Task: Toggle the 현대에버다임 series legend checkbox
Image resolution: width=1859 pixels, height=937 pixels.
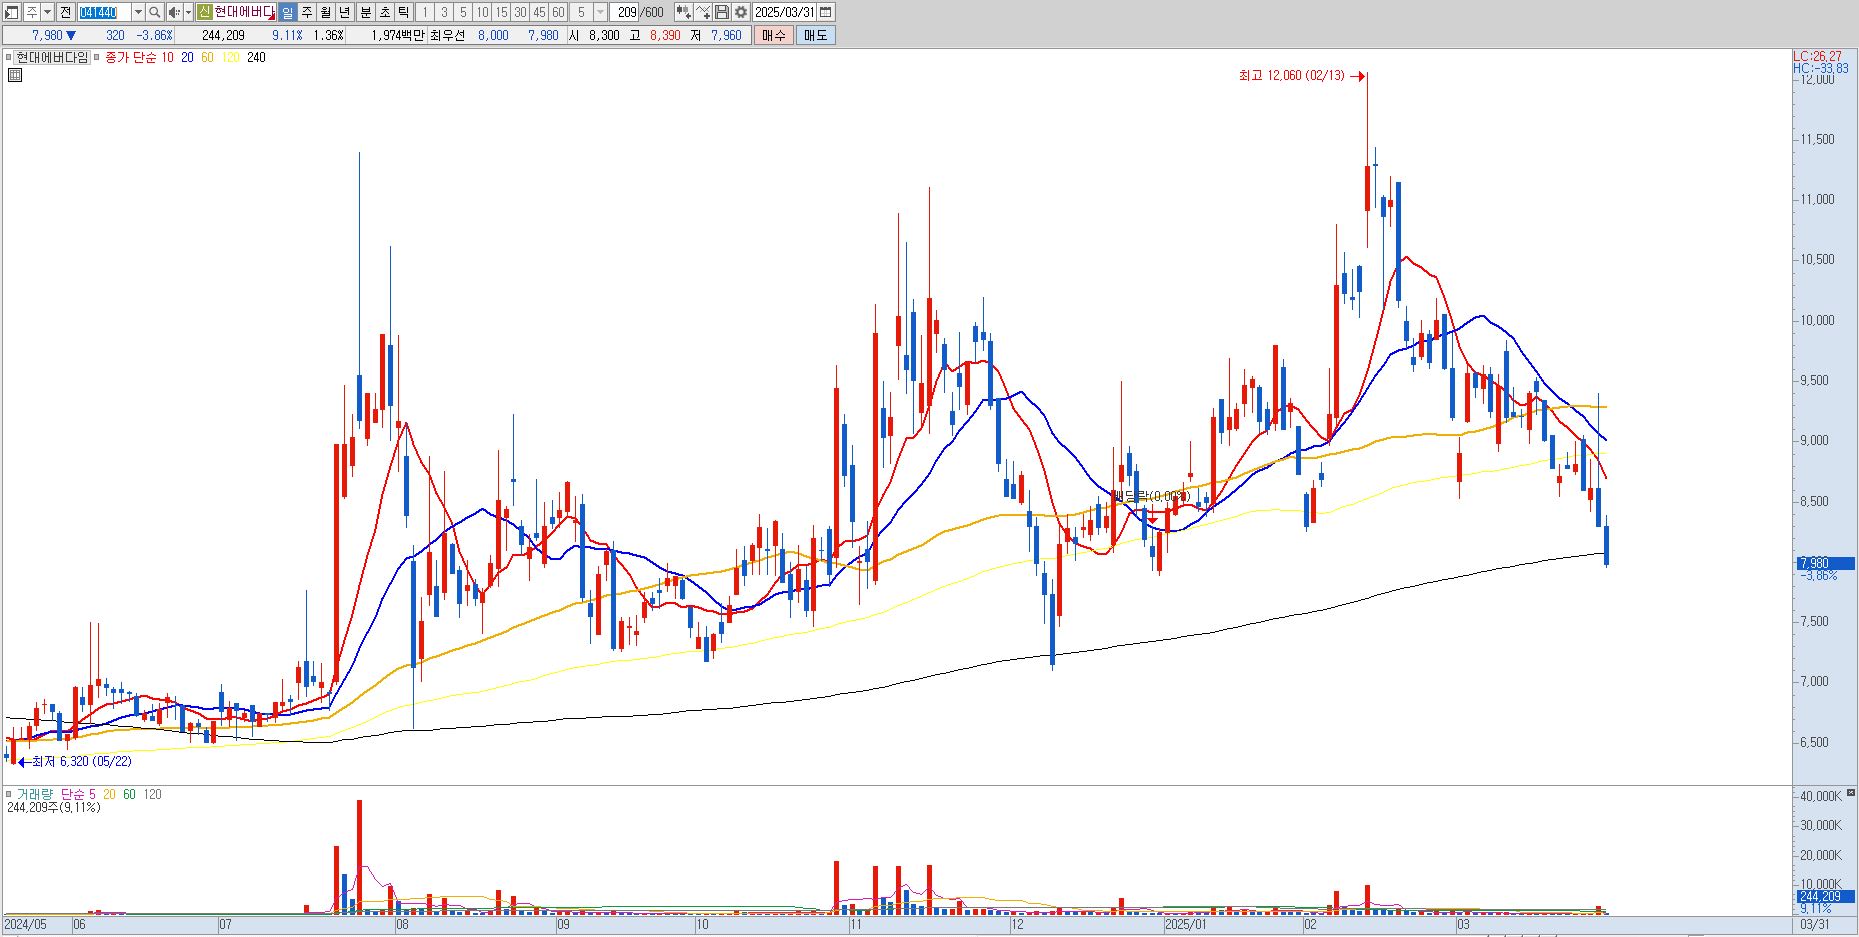Action: pyautogui.click(x=9, y=58)
